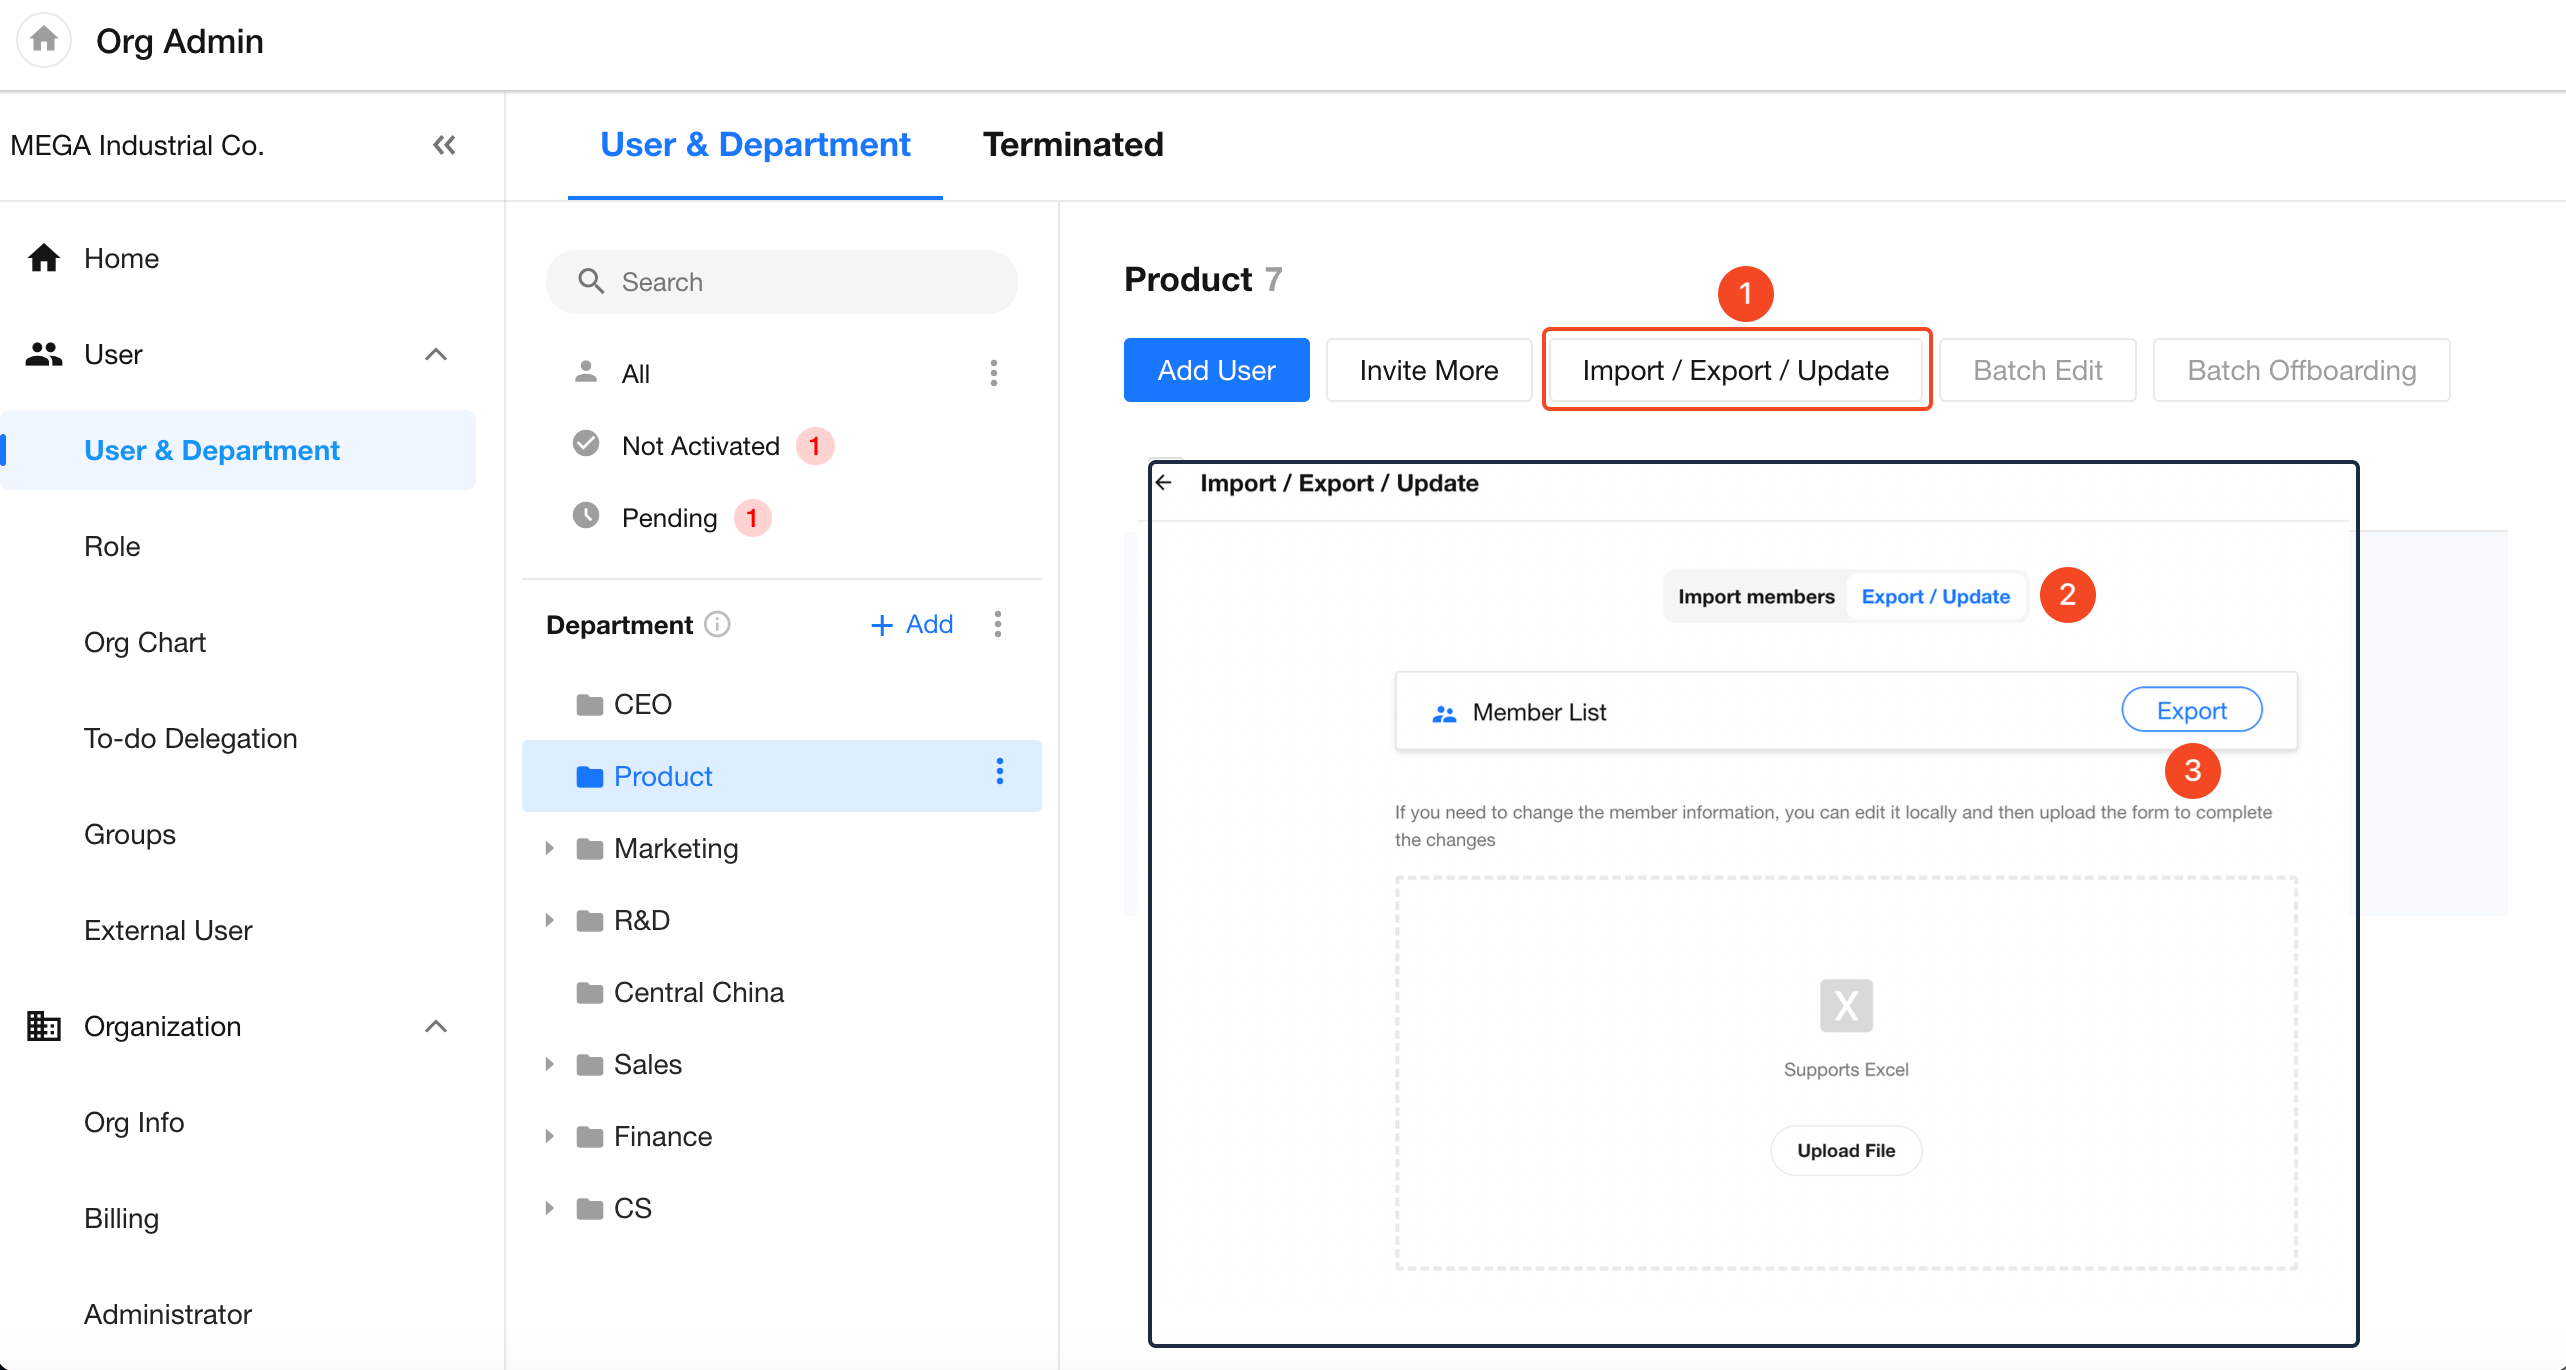Click the Excel file icon
The image size is (2566, 1370).
click(x=1845, y=1005)
